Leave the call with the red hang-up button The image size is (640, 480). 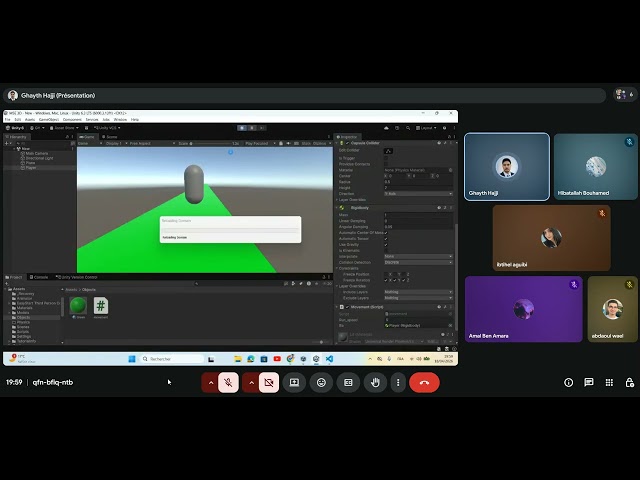click(424, 382)
